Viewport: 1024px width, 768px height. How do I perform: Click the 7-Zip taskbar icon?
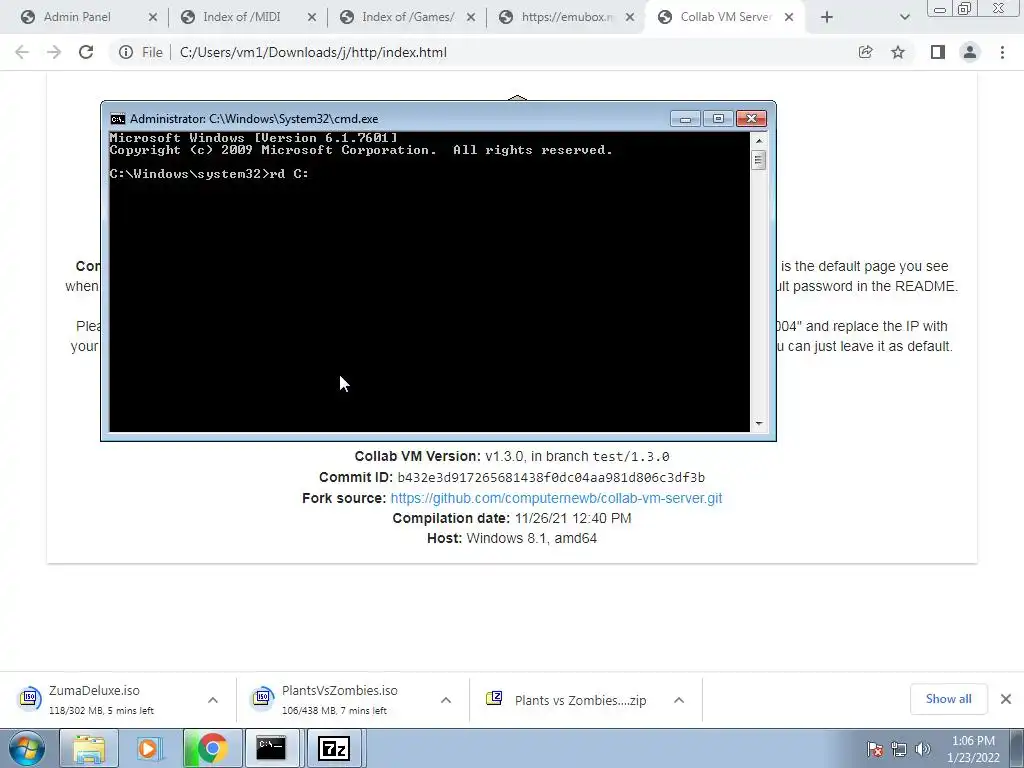(x=333, y=748)
